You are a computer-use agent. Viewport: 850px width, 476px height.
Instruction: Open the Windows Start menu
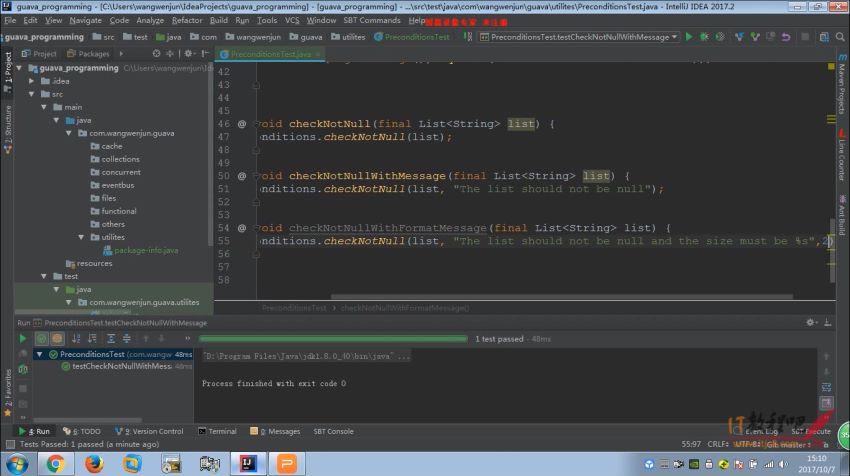pyautogui.click(x=17, y=465)
